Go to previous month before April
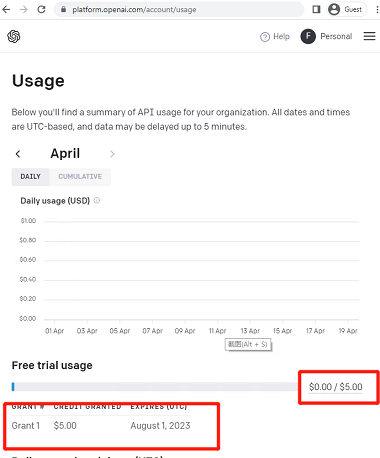The width and height of the screenshot is (380, 458). (x=18, y=154)
